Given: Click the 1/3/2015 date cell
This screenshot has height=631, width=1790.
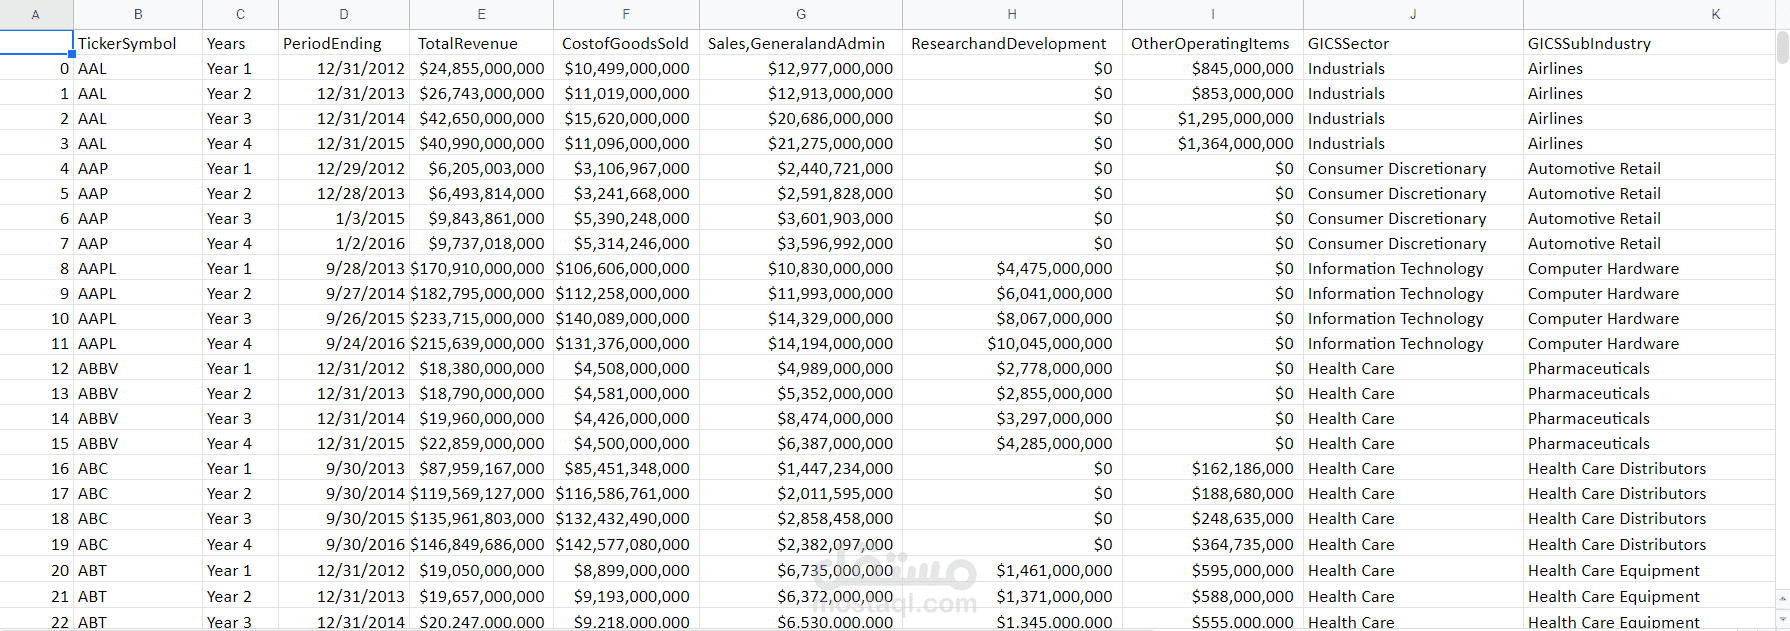Looking at the screenshot, I should point(344,218).
